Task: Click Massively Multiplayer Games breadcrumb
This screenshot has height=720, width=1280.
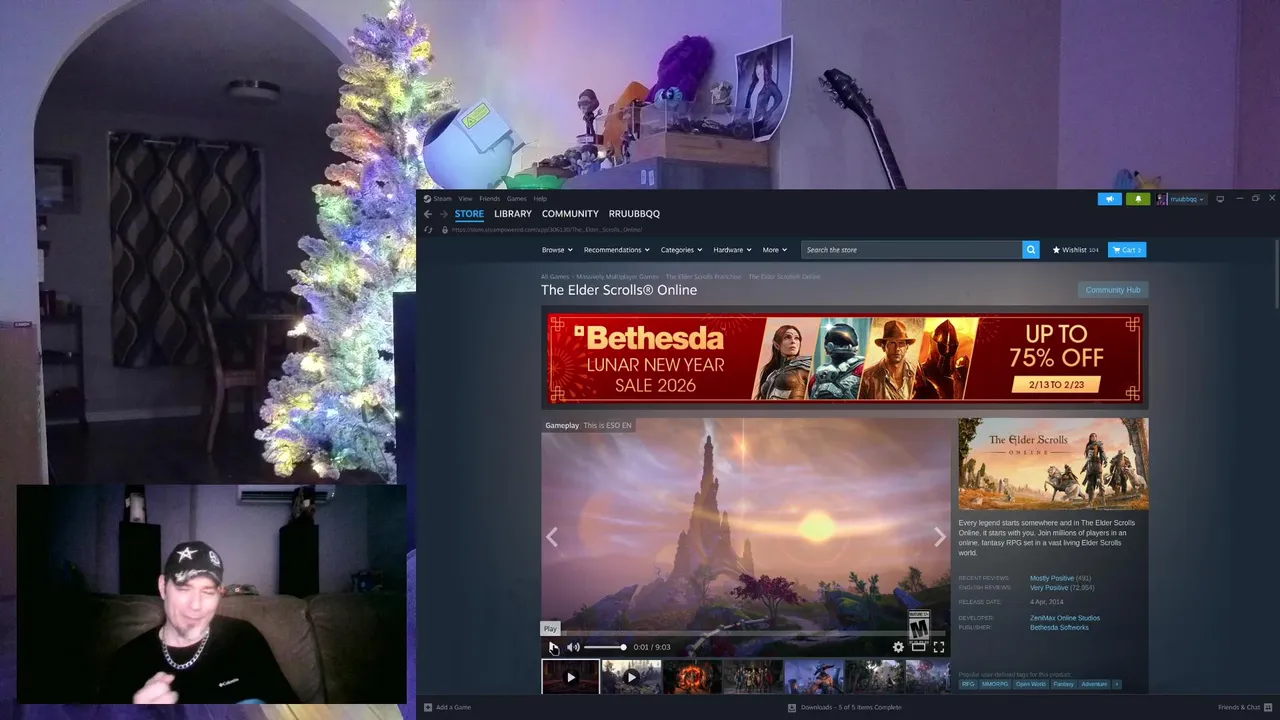Action: [x=617, y=276]
